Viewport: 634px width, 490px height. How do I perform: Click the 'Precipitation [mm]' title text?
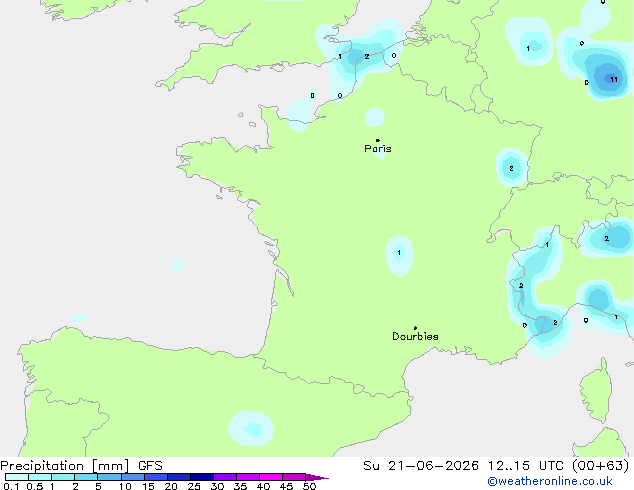click(65, 466)
